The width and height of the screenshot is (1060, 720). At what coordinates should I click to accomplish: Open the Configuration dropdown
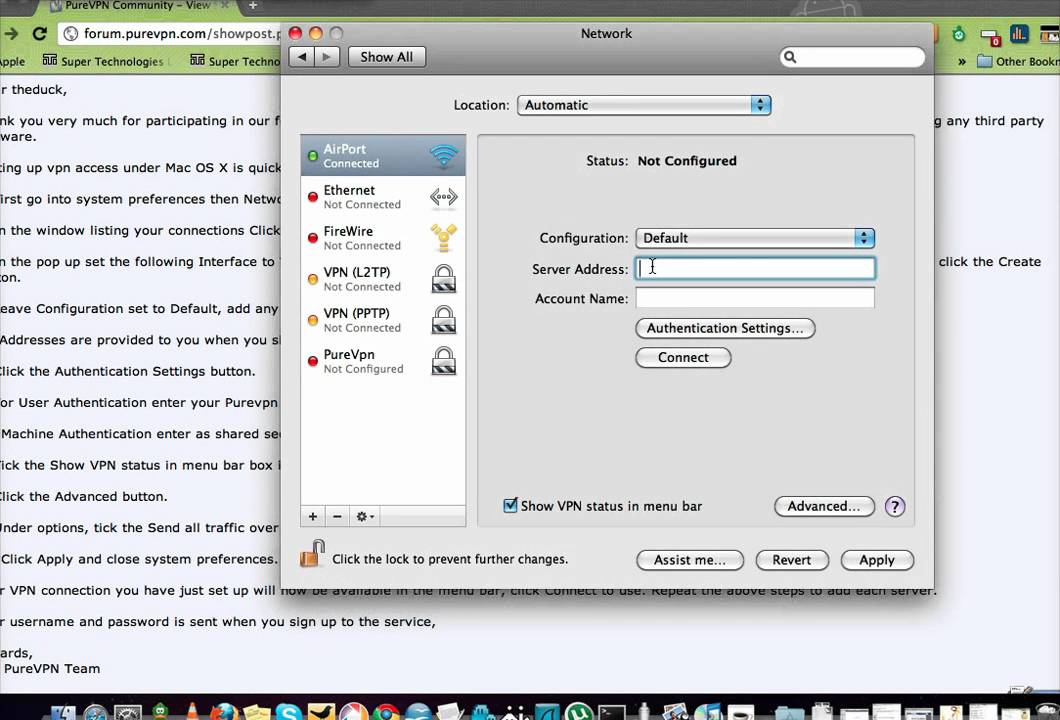point(754,238)
